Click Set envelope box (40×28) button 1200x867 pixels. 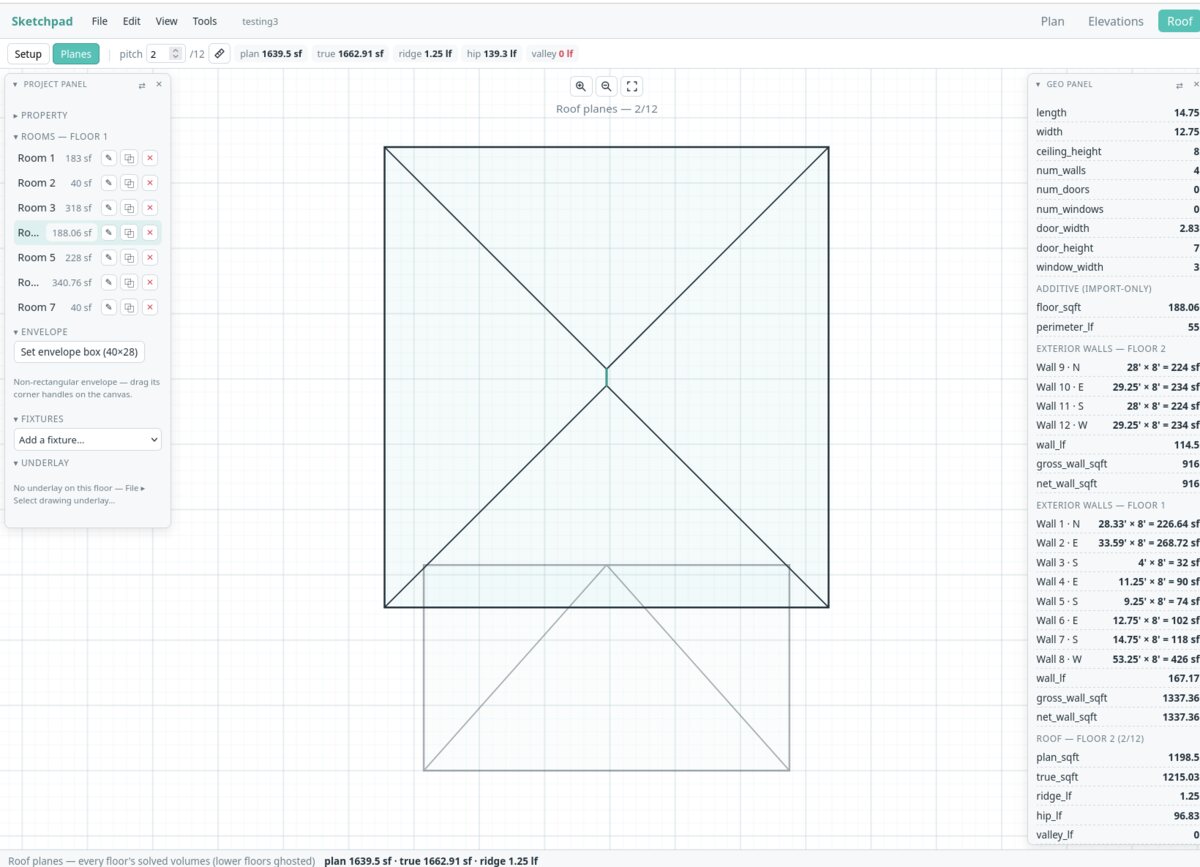[79, 352]
